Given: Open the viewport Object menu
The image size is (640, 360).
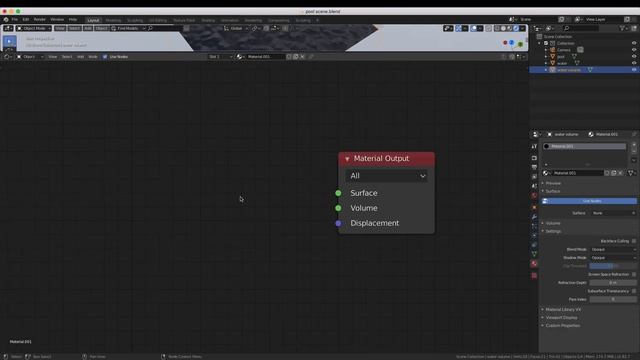Looking at the screenshot, I should (x=101, y=28).
